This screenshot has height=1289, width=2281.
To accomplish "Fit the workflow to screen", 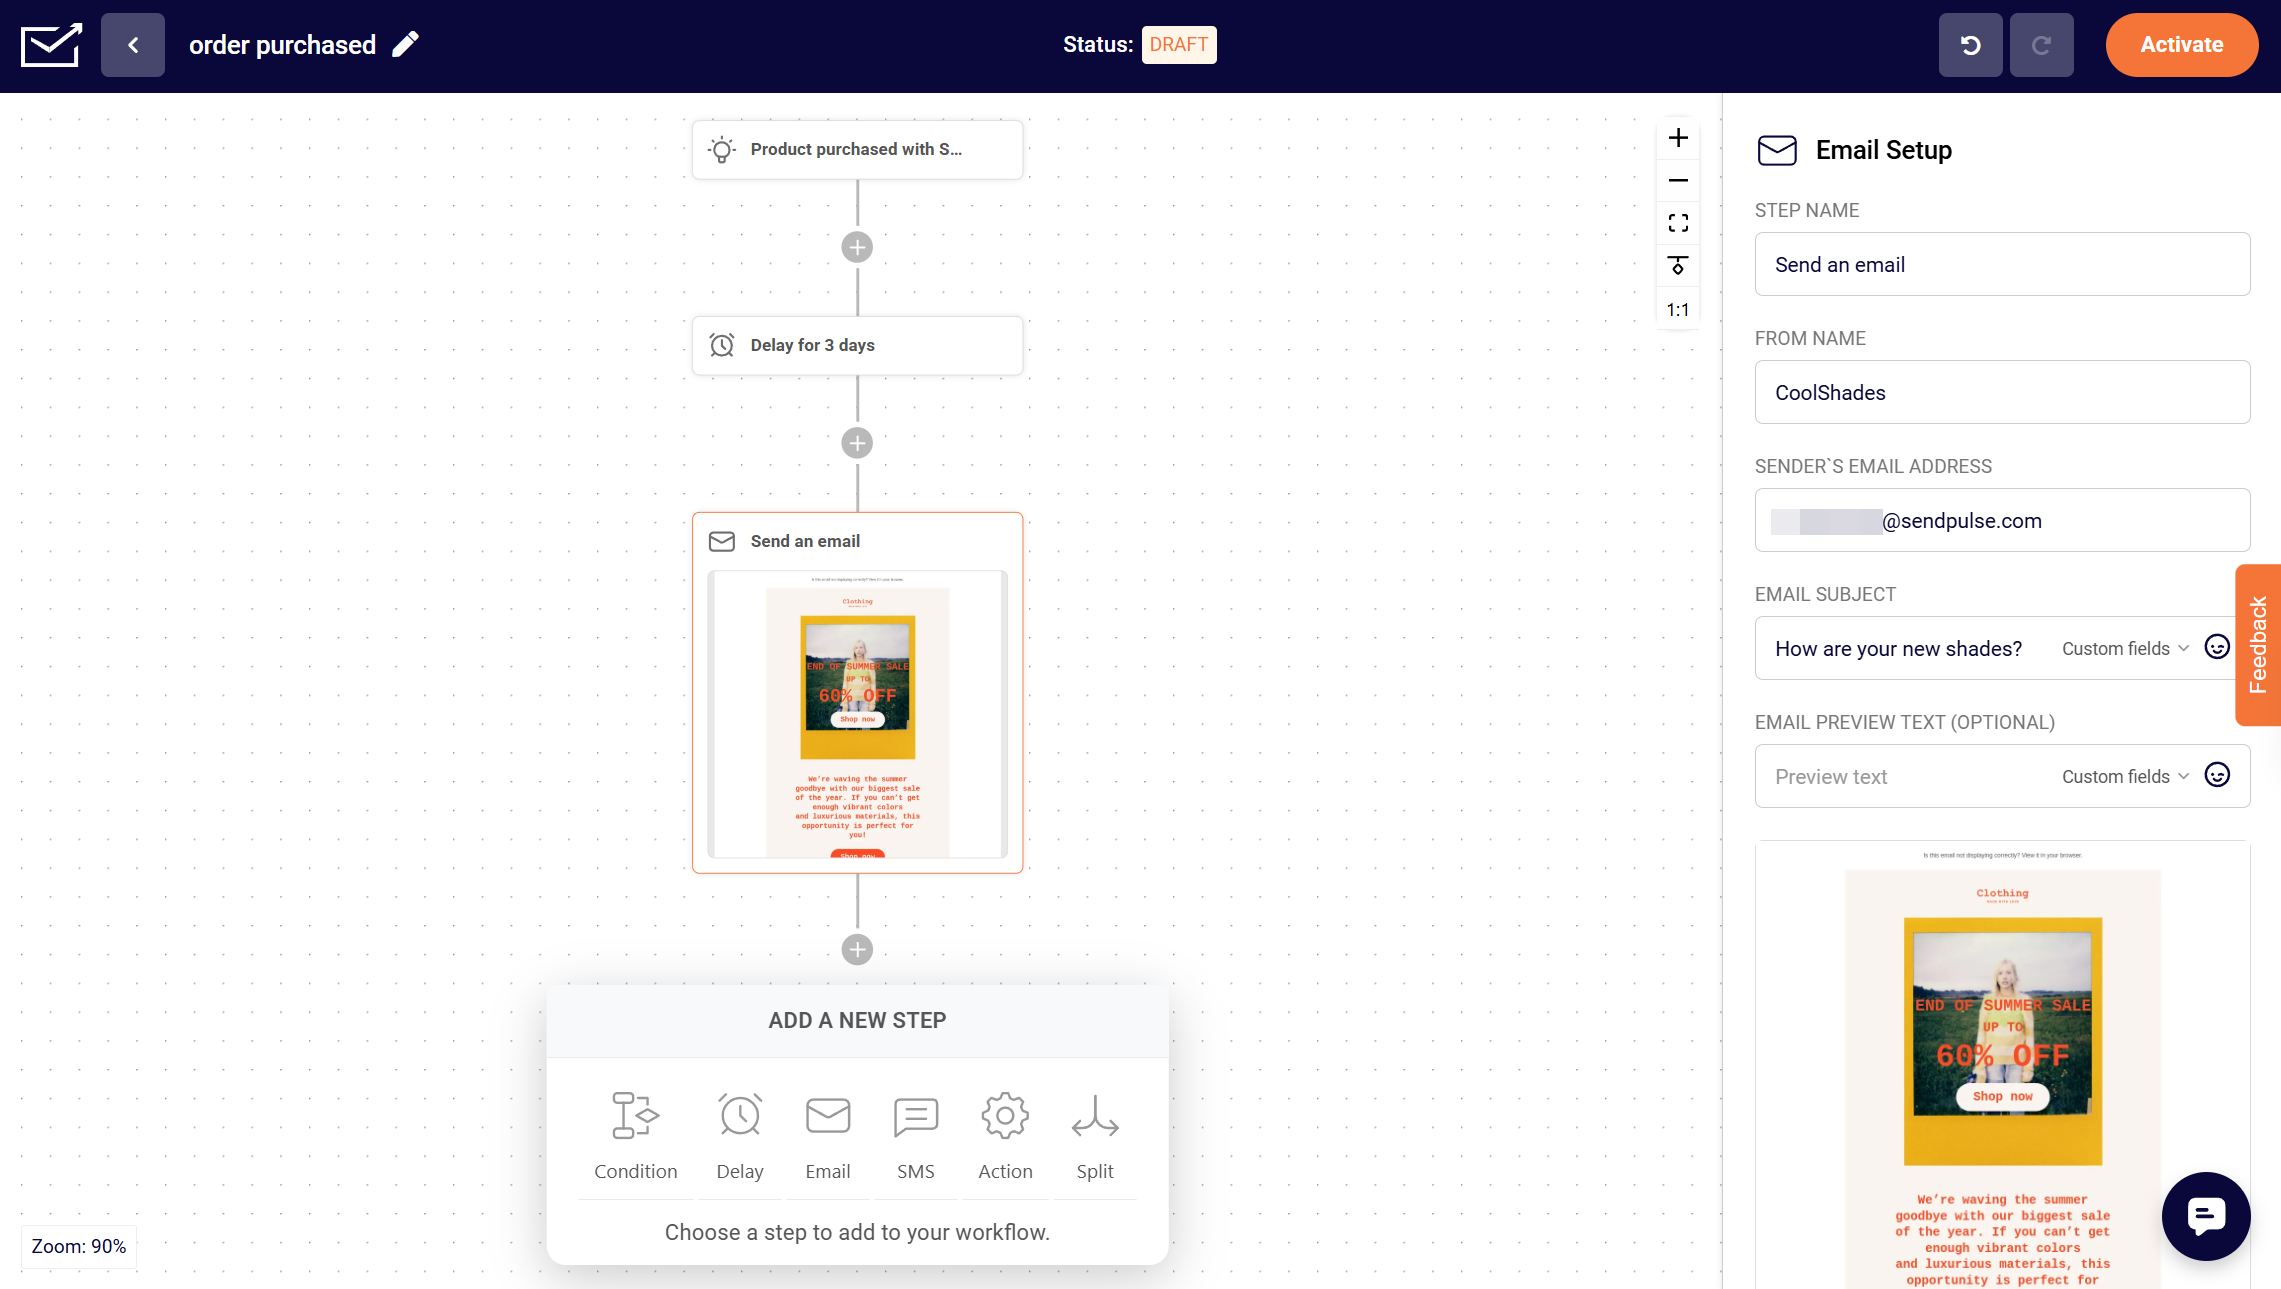I will pos(1678,223).
